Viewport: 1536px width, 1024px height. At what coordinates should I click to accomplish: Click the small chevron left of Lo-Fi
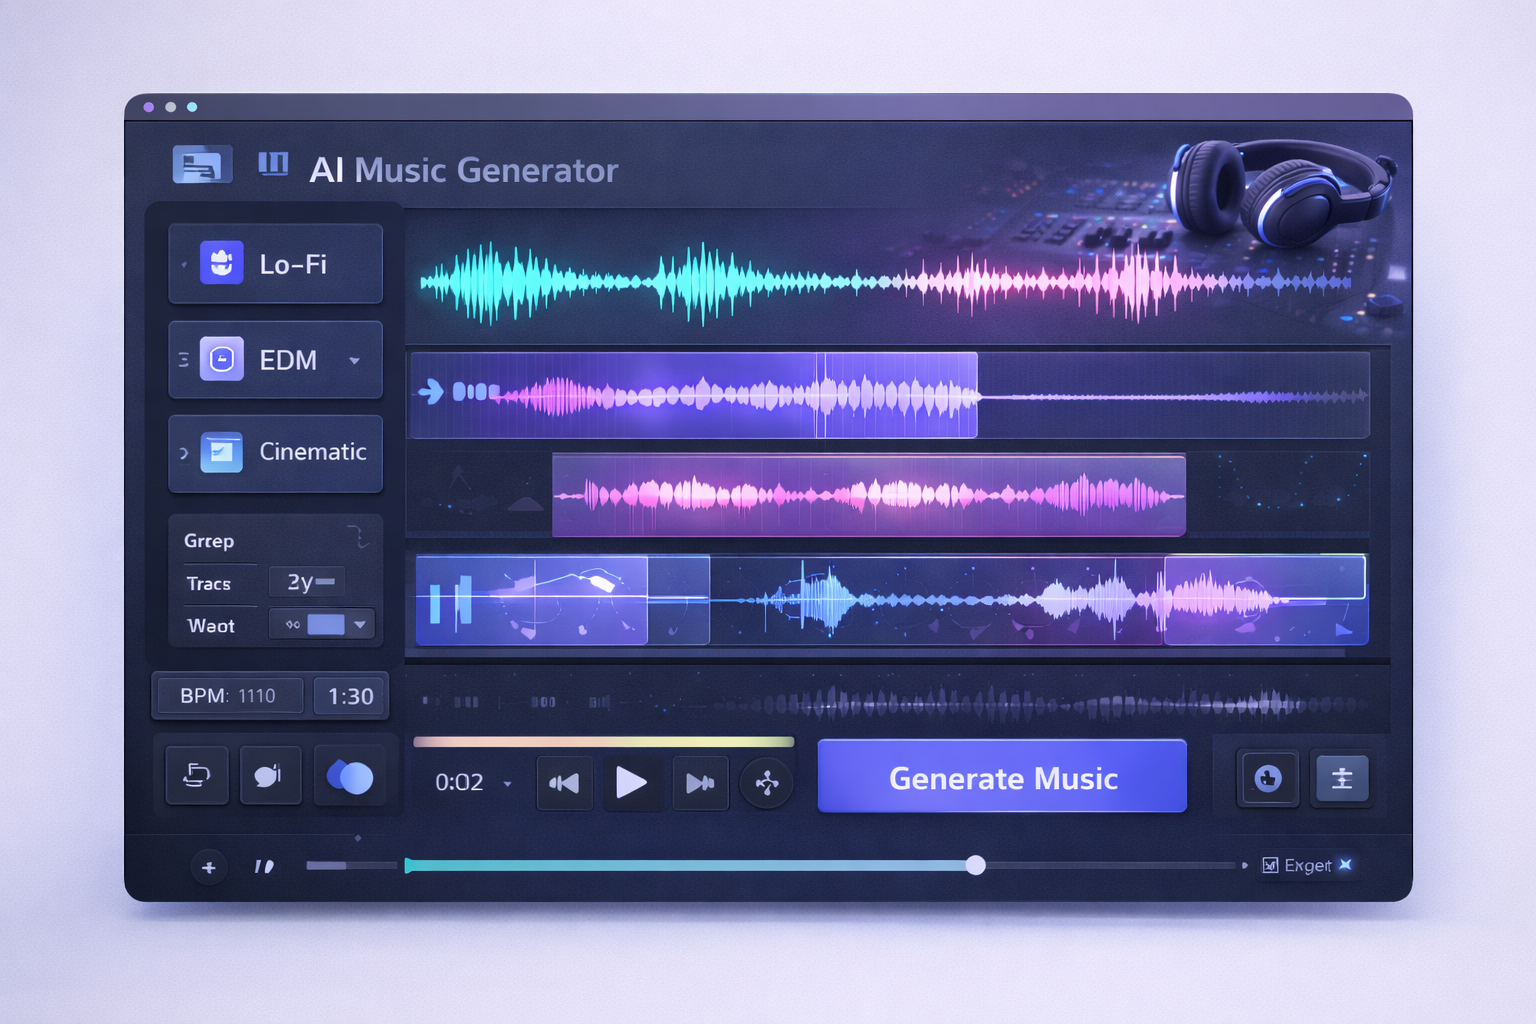point(184,265)
